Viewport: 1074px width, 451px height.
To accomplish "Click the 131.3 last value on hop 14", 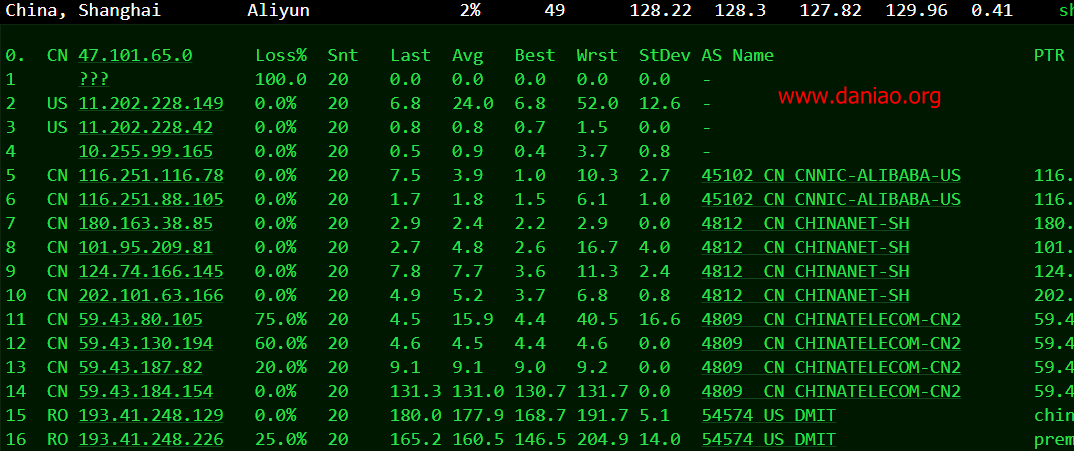I will tap(416, 391).
